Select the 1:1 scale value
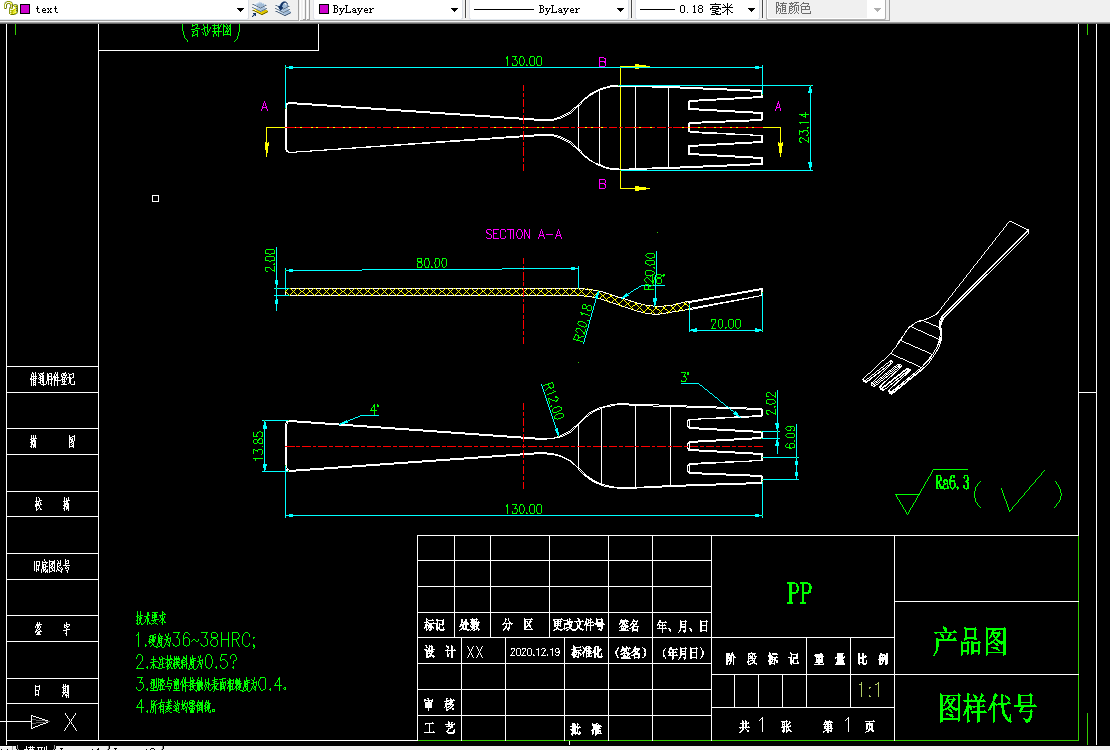 (869, 690)
